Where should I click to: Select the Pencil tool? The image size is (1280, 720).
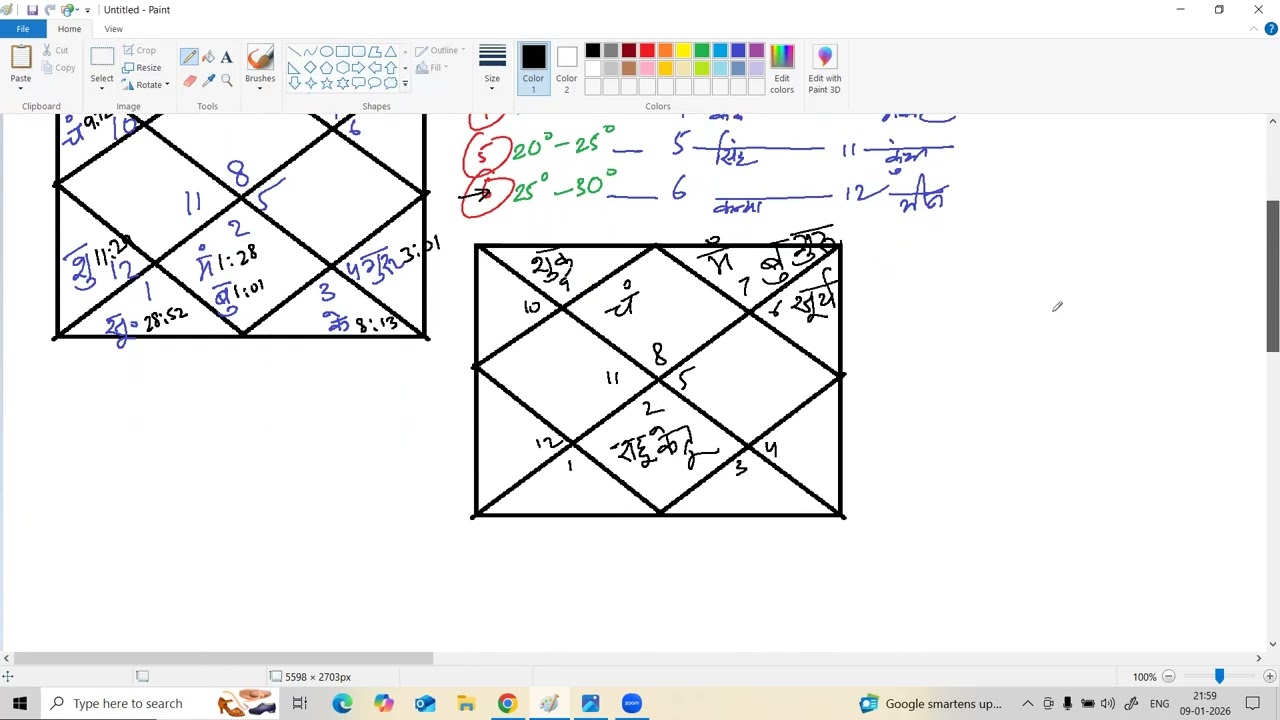click(x=189, y=57)
